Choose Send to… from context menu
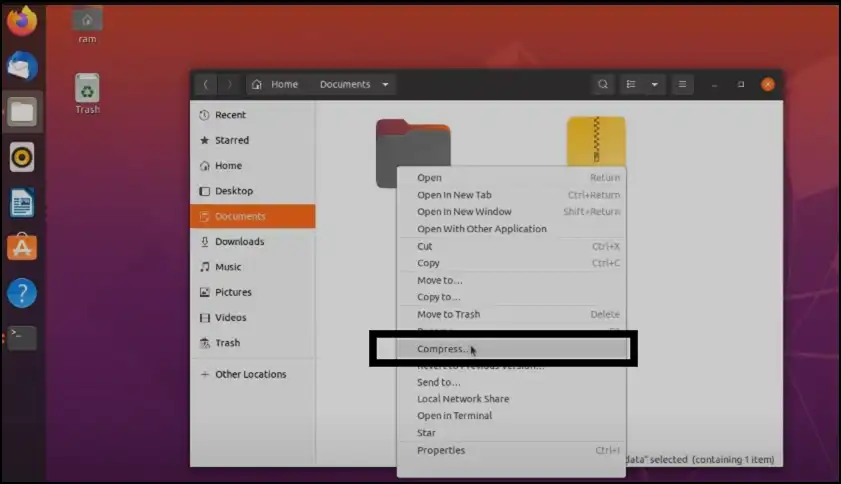The image size is (841, 484). [x=512, y=382]
